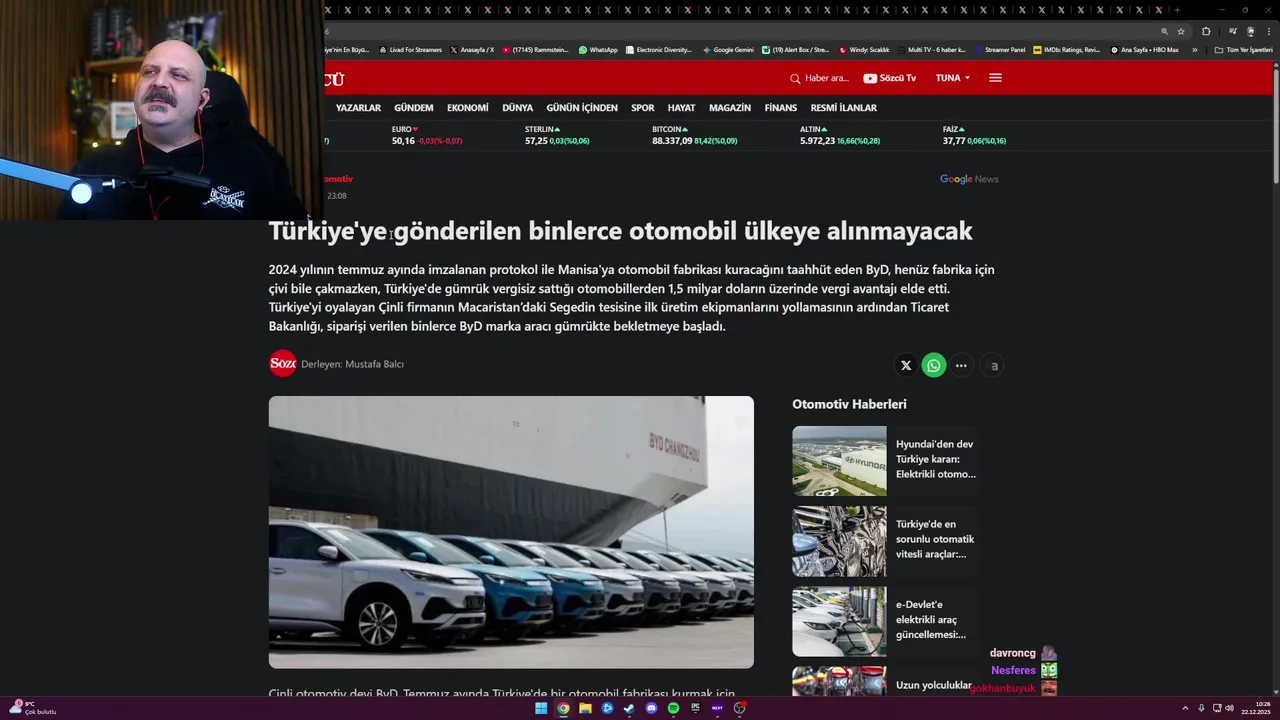Open Discord from taskbar
This screenshot has height=720, width=1280.
tap(651, 708)
